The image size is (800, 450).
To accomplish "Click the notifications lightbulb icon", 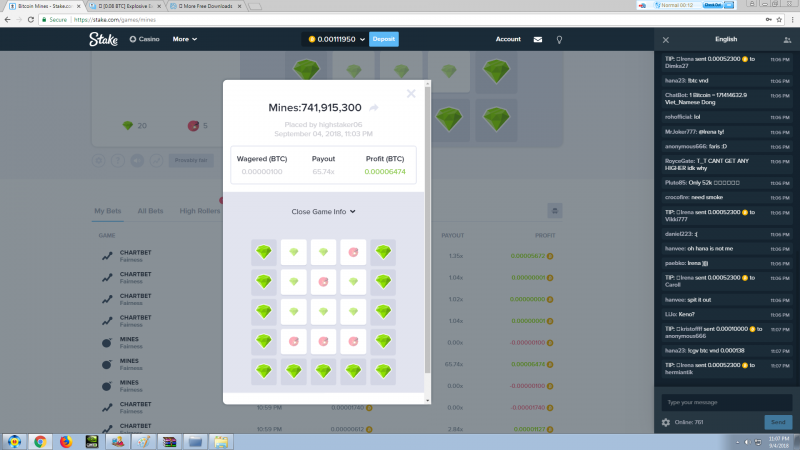I will pyautogui.click(x=559, y=39).
